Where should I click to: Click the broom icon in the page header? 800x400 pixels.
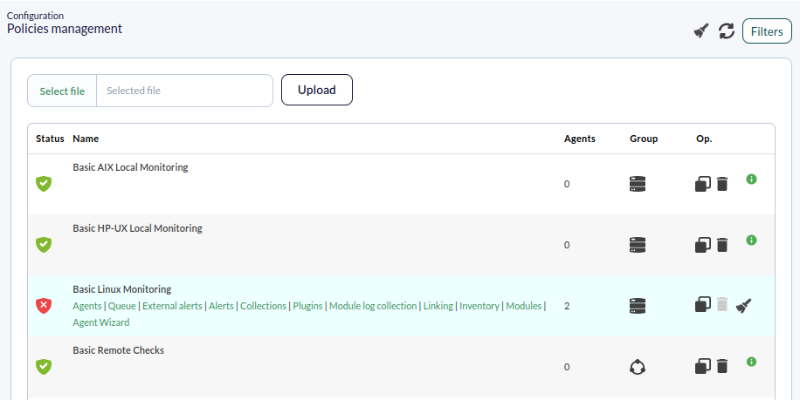tap(701, 31)
